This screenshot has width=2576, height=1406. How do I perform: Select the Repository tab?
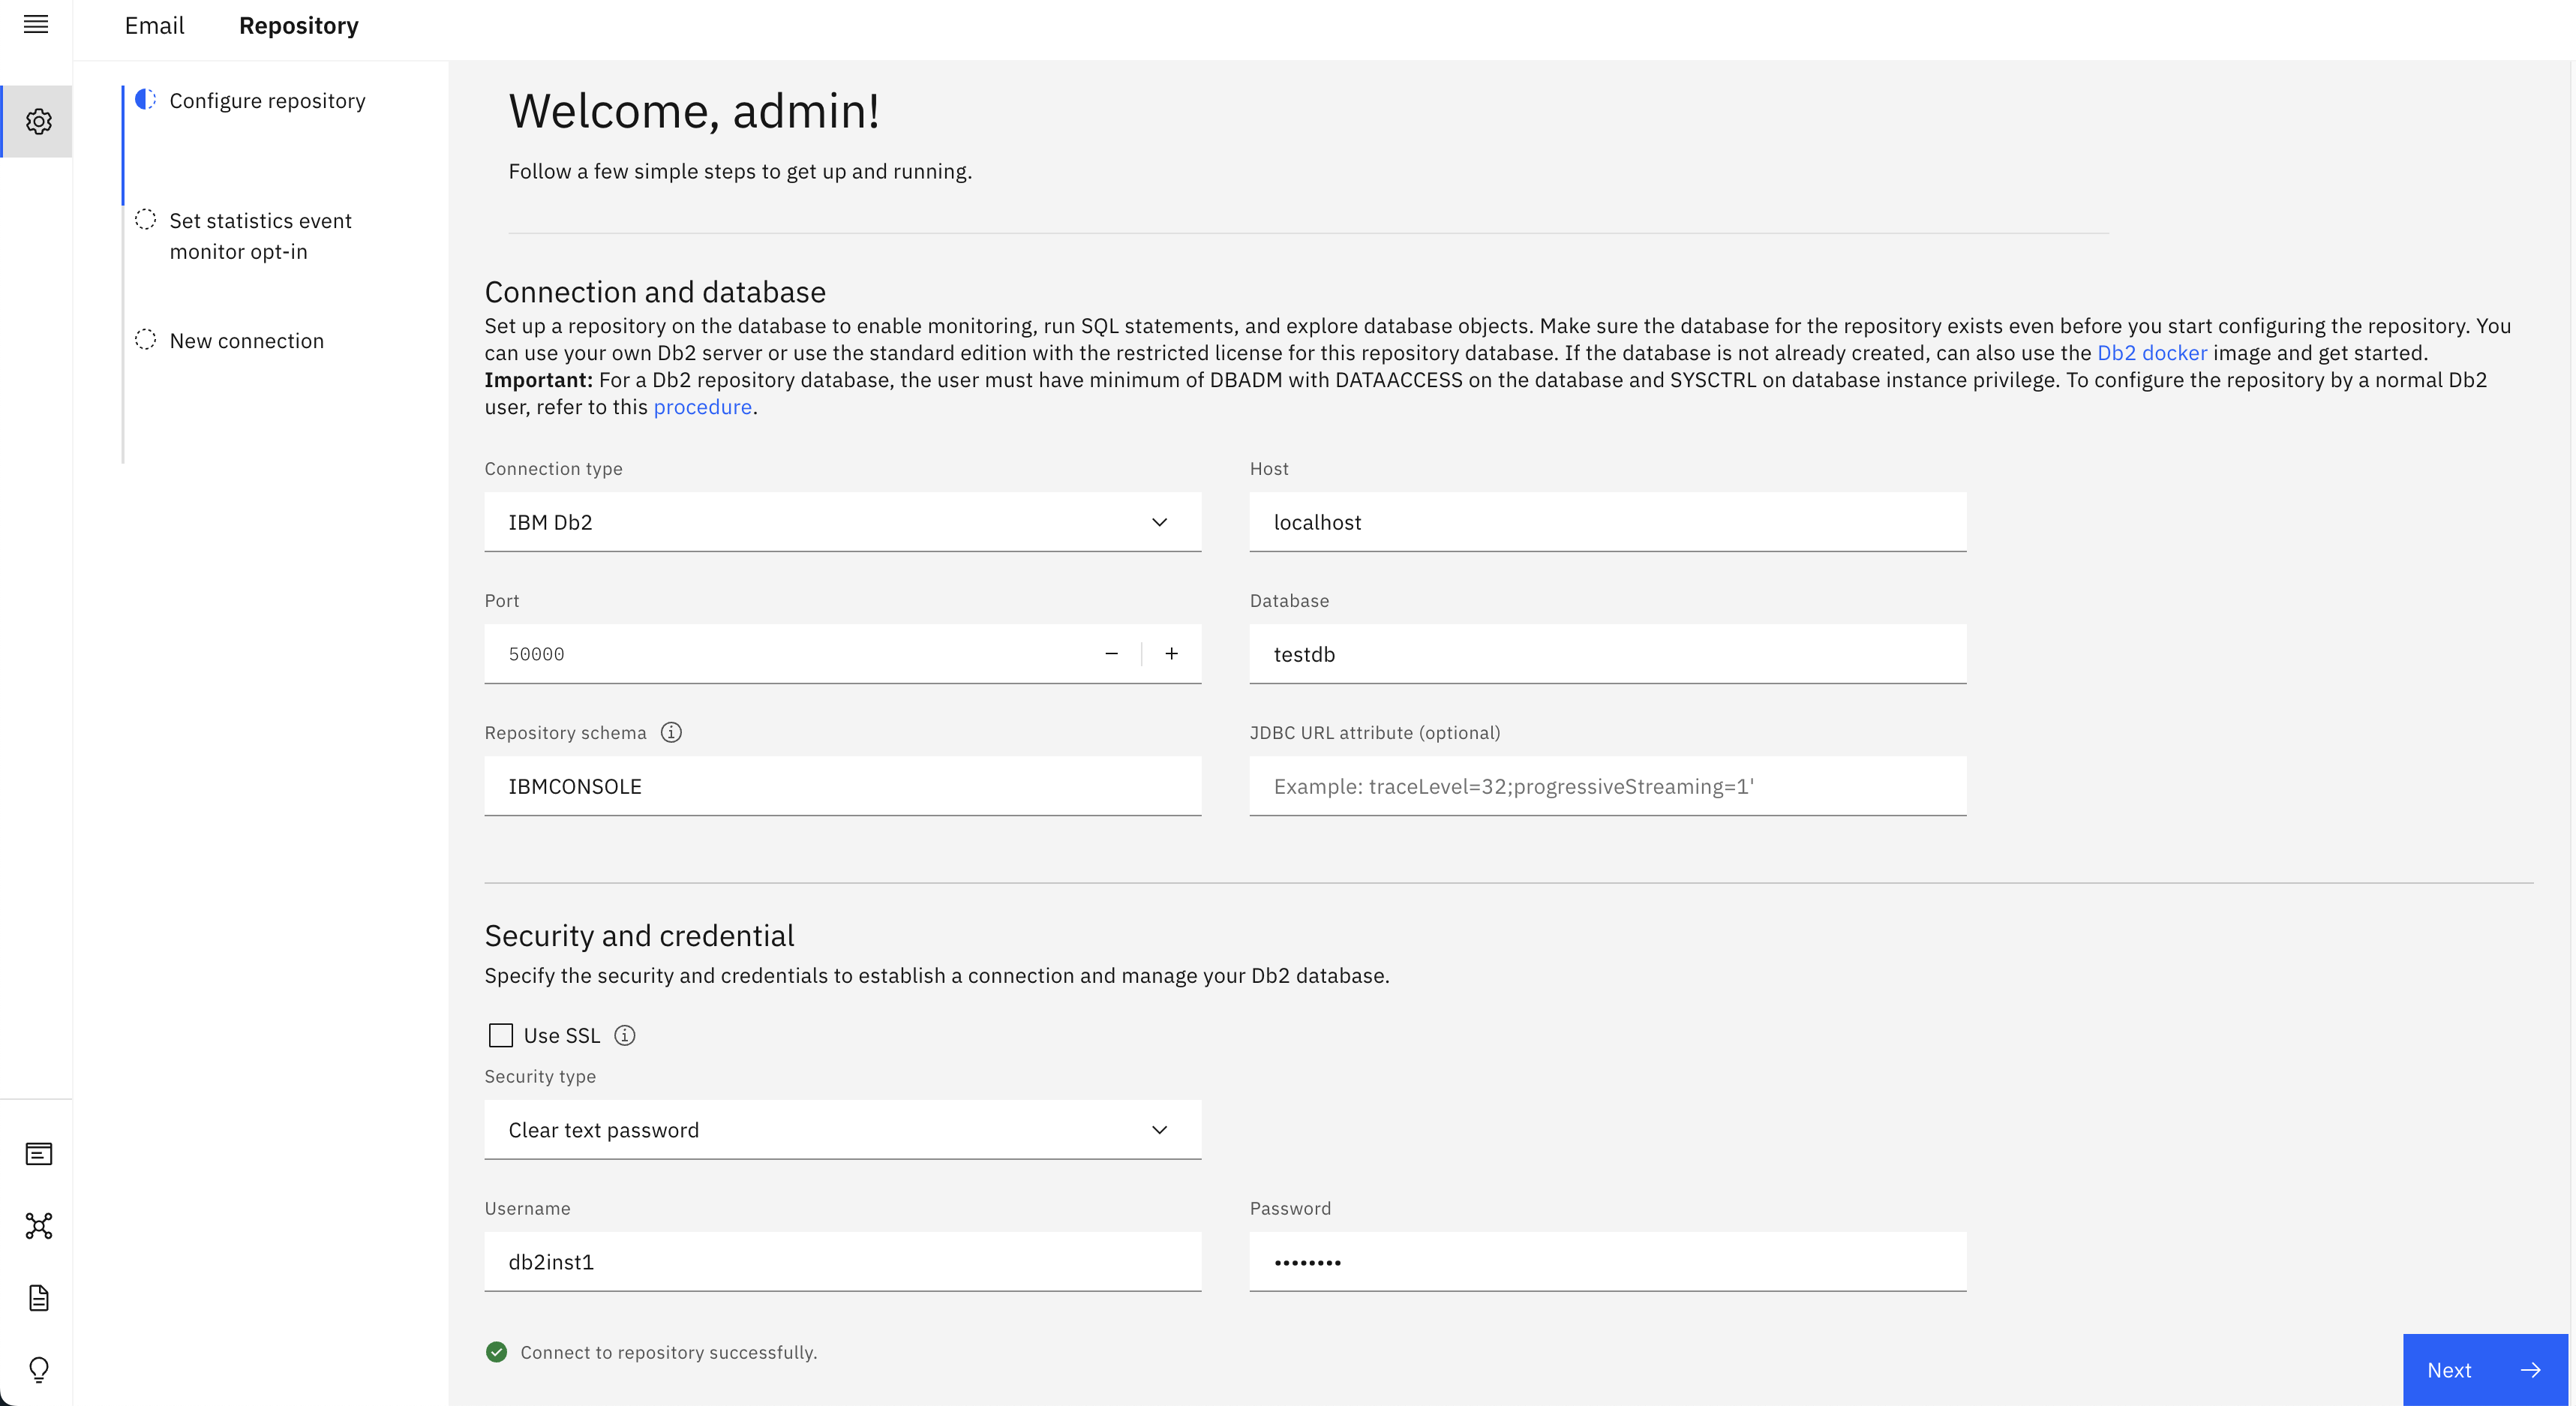click(298, 26)
